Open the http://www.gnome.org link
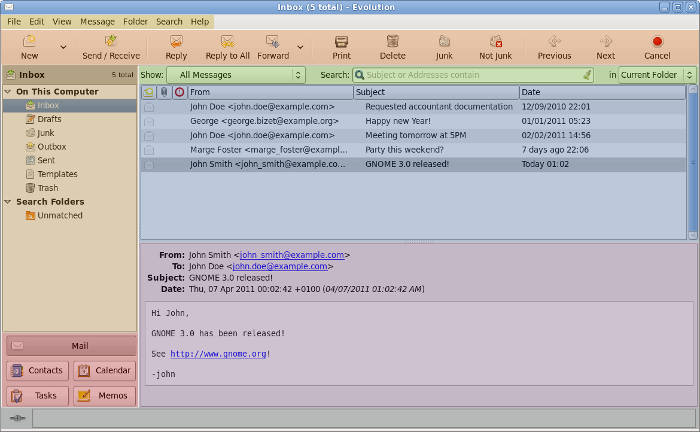Image resolution: width=700 pixels, height=432 pixels. coord(217,354)
